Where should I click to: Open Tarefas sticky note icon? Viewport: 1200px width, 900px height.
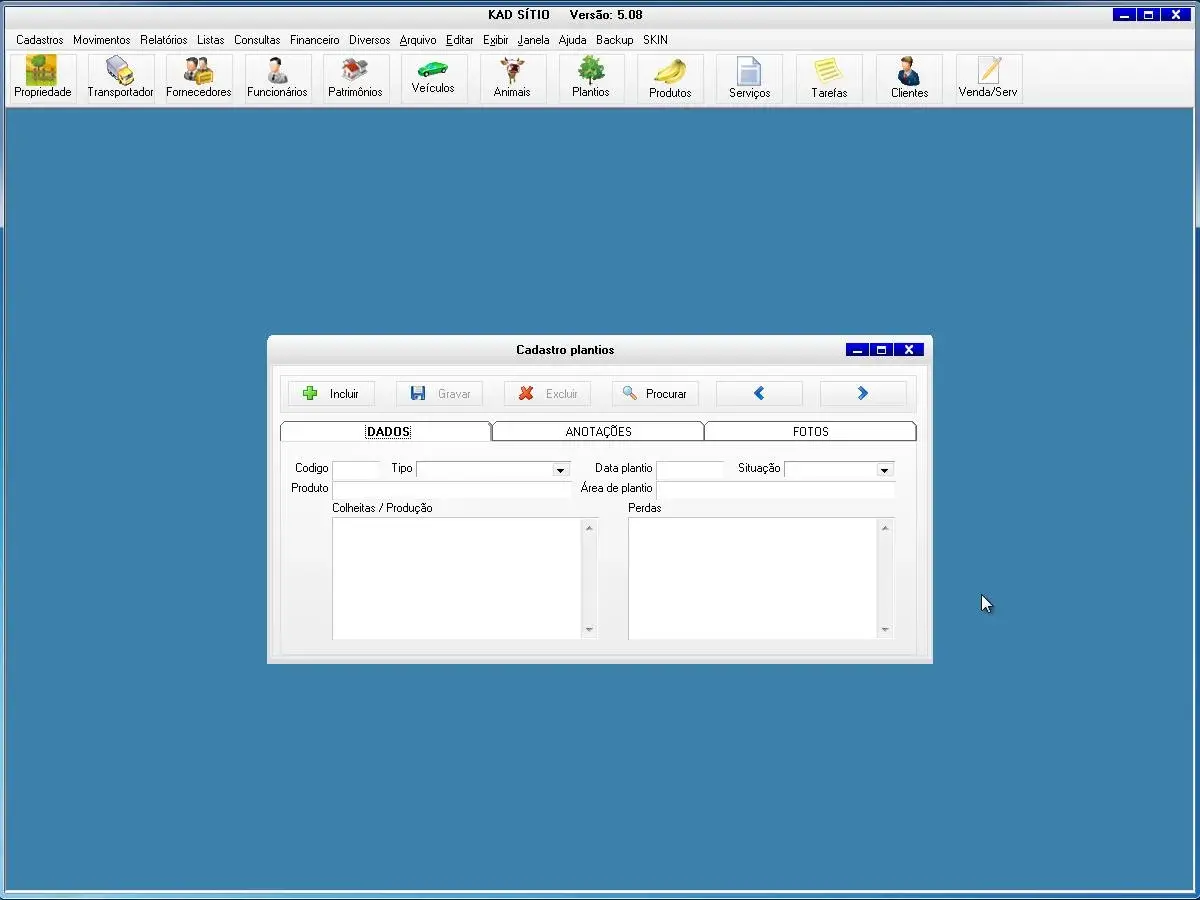pos(829,78)
